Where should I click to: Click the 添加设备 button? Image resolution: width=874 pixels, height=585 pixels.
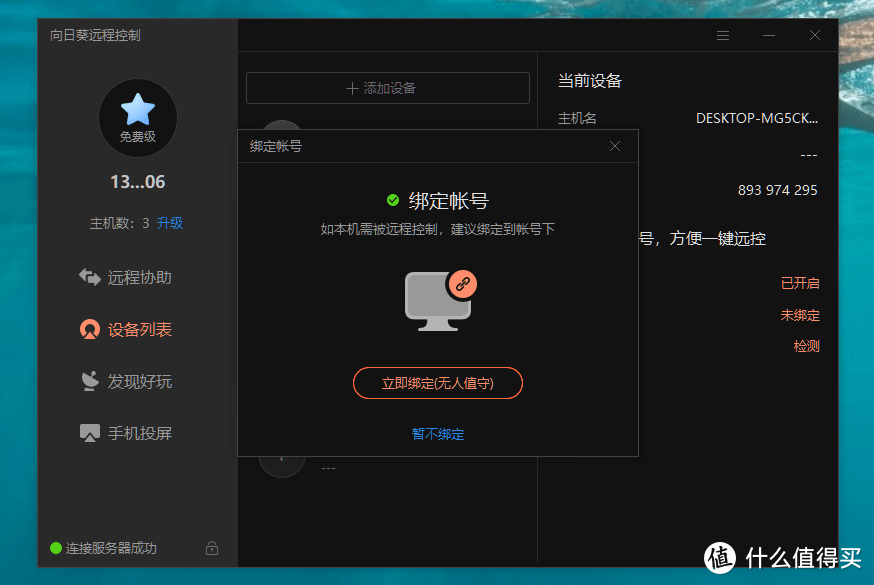tap(388, 88)
